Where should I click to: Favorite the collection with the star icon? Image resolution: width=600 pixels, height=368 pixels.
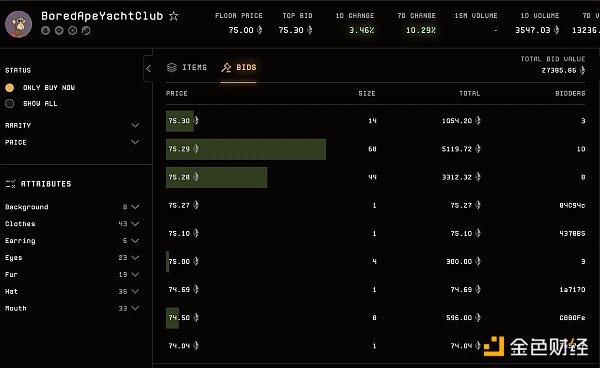(x=174, y=16)
